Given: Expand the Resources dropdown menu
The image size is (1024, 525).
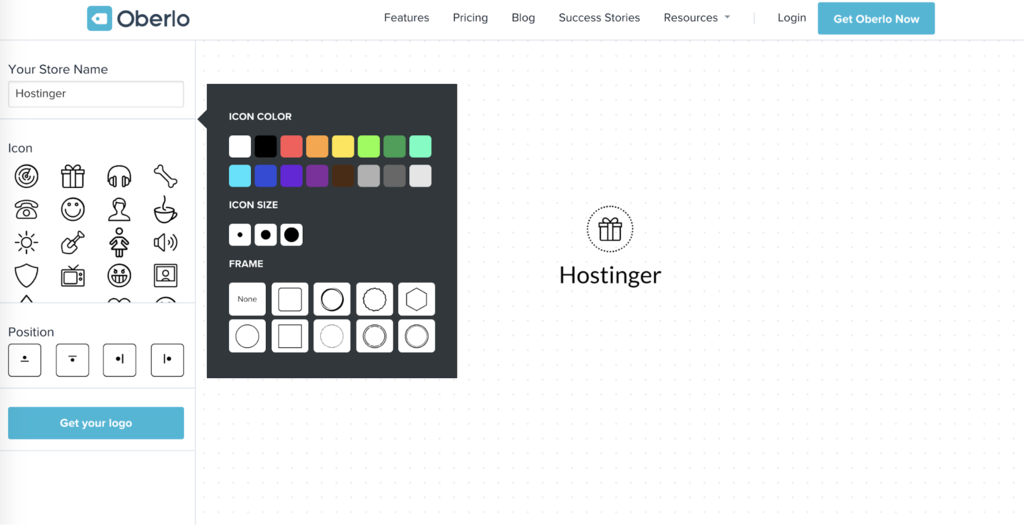Looking at the screenshot, I should point(697,18).
